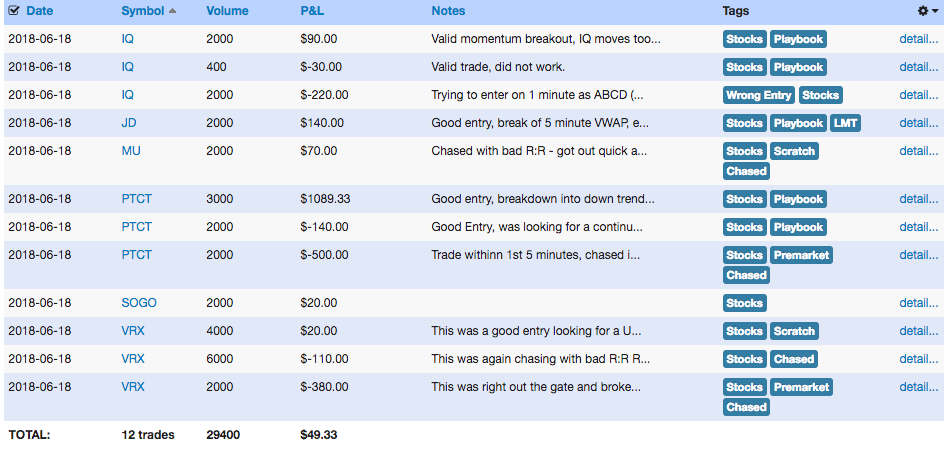This screenshot has height=453, width=949.
Task: Click the LMT tag on JD trade
Action: coord(845,123)
